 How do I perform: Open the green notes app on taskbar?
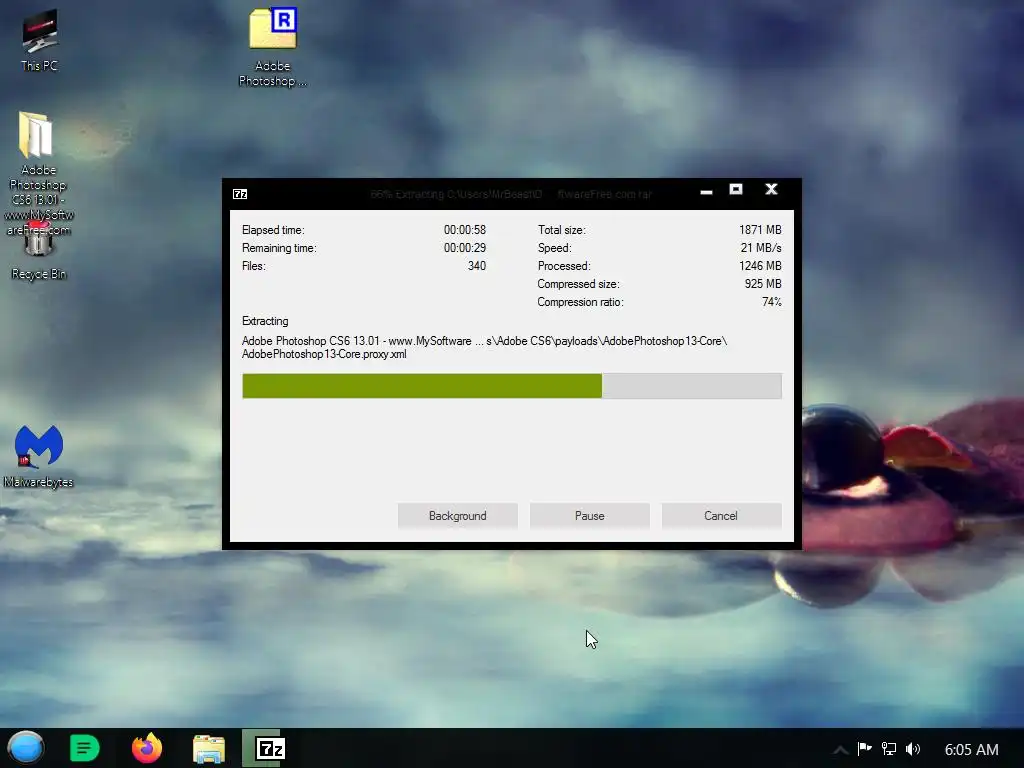[84, 748]
